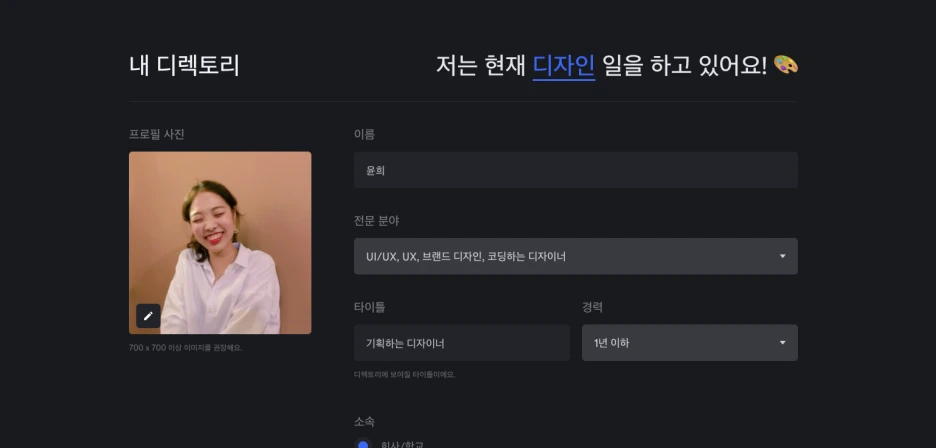Select the 회사/학교 radio button

(x=363, y=445)
